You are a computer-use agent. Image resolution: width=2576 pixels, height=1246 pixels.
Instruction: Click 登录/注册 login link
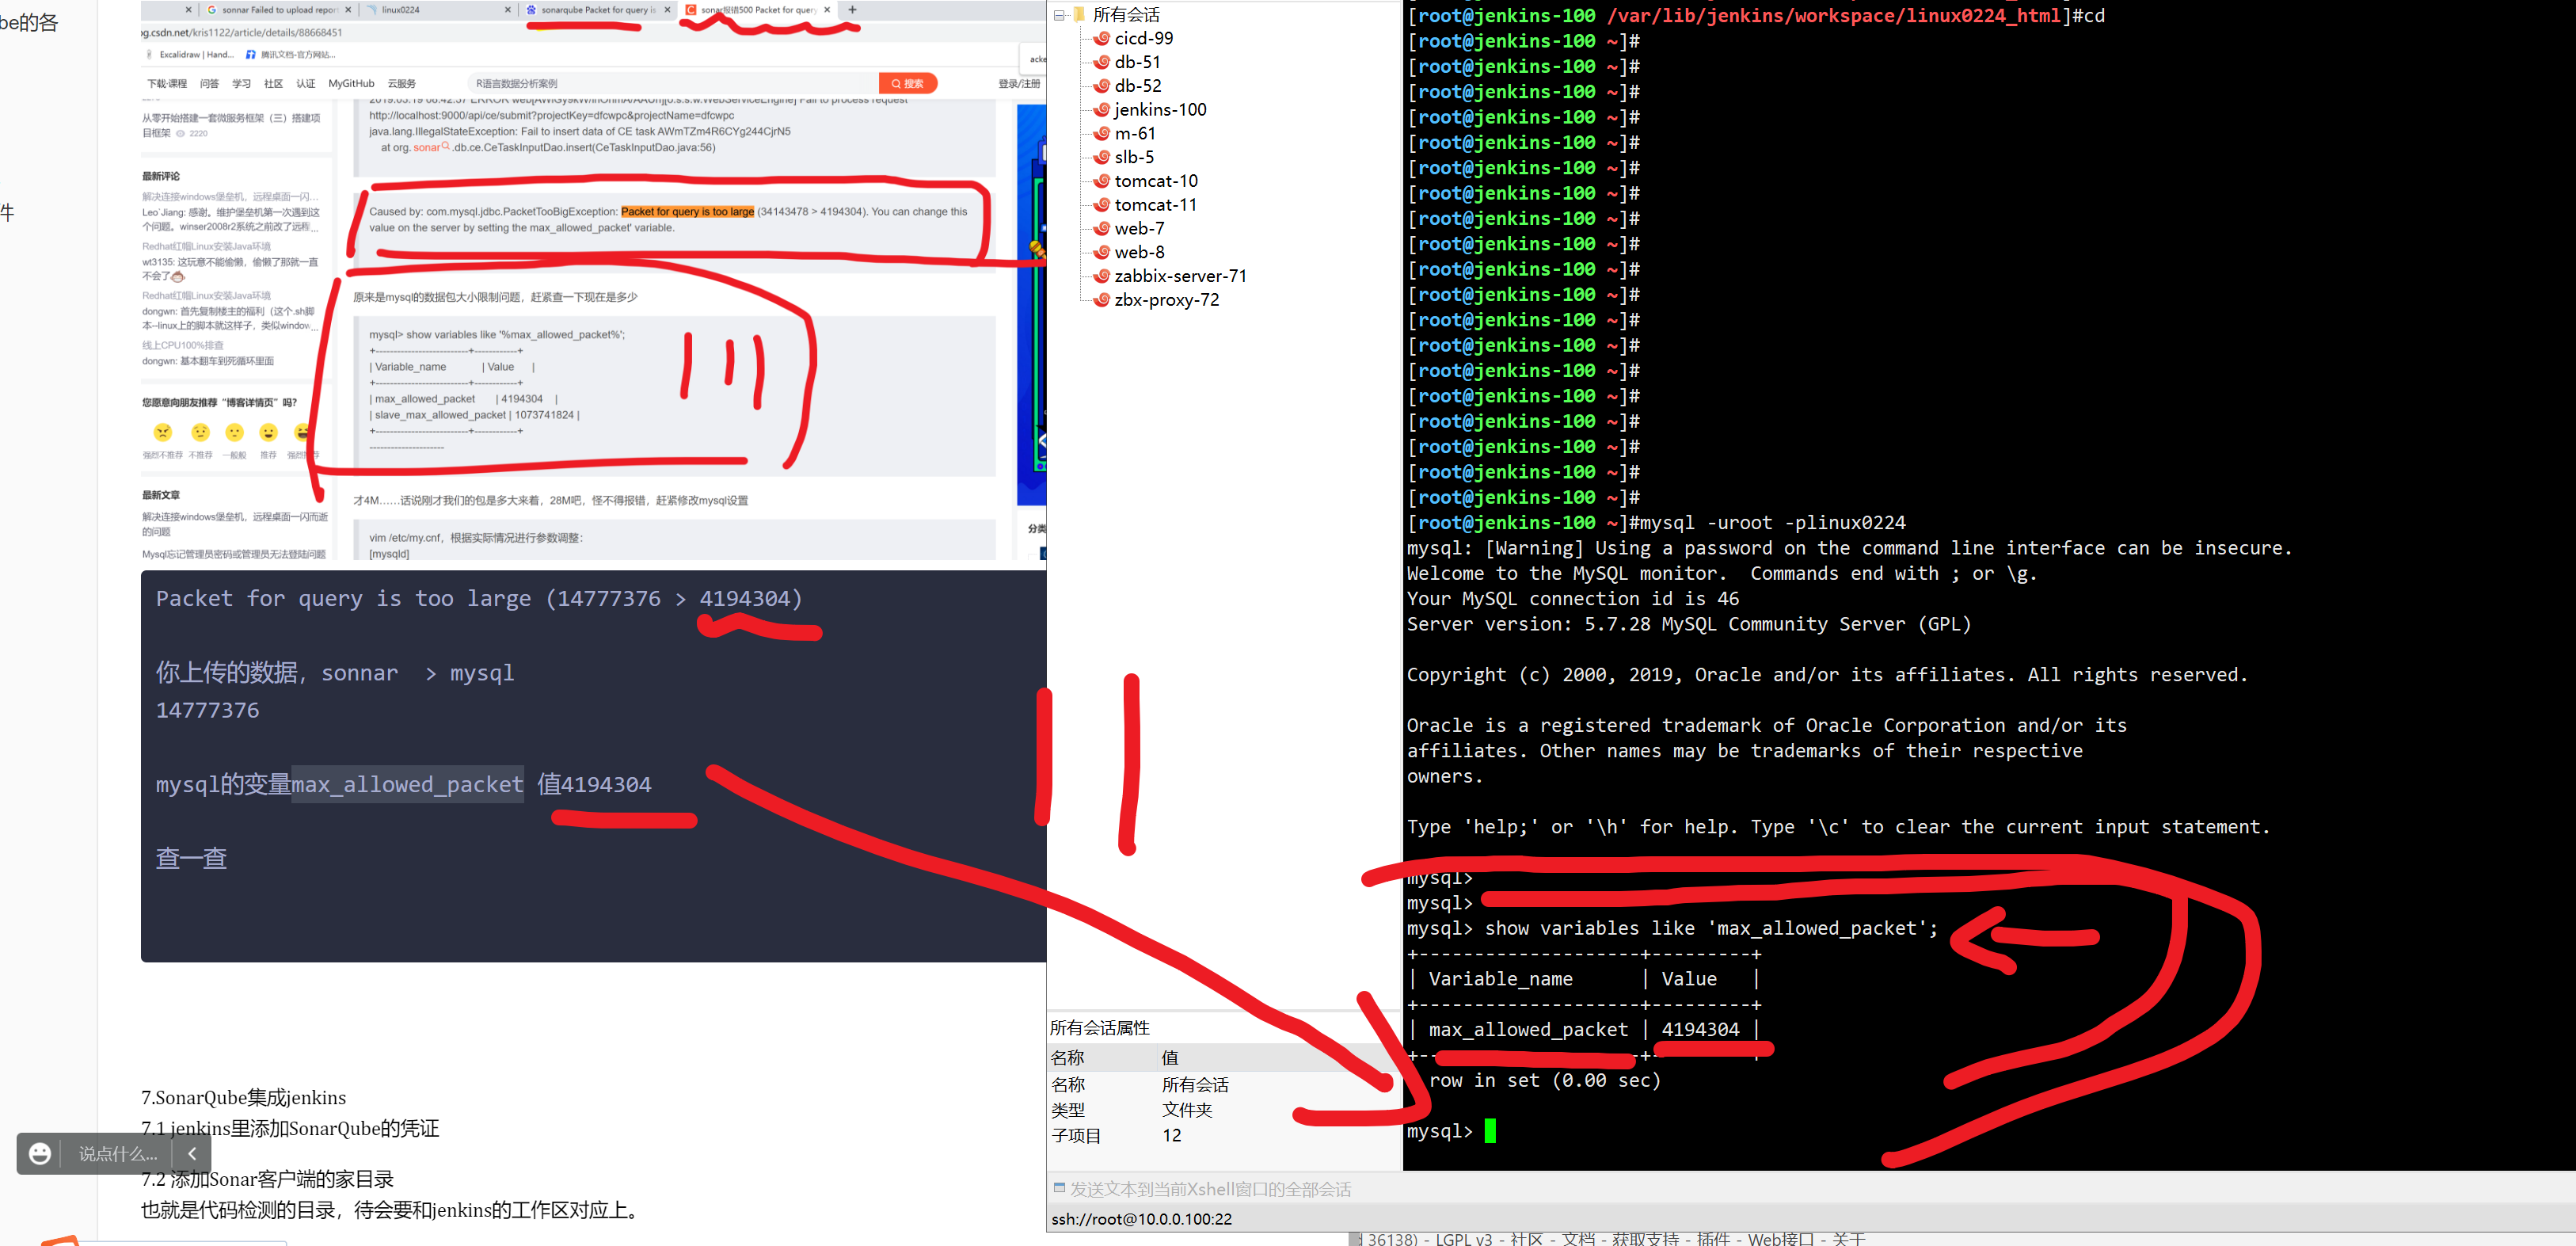pos(1018,84)
